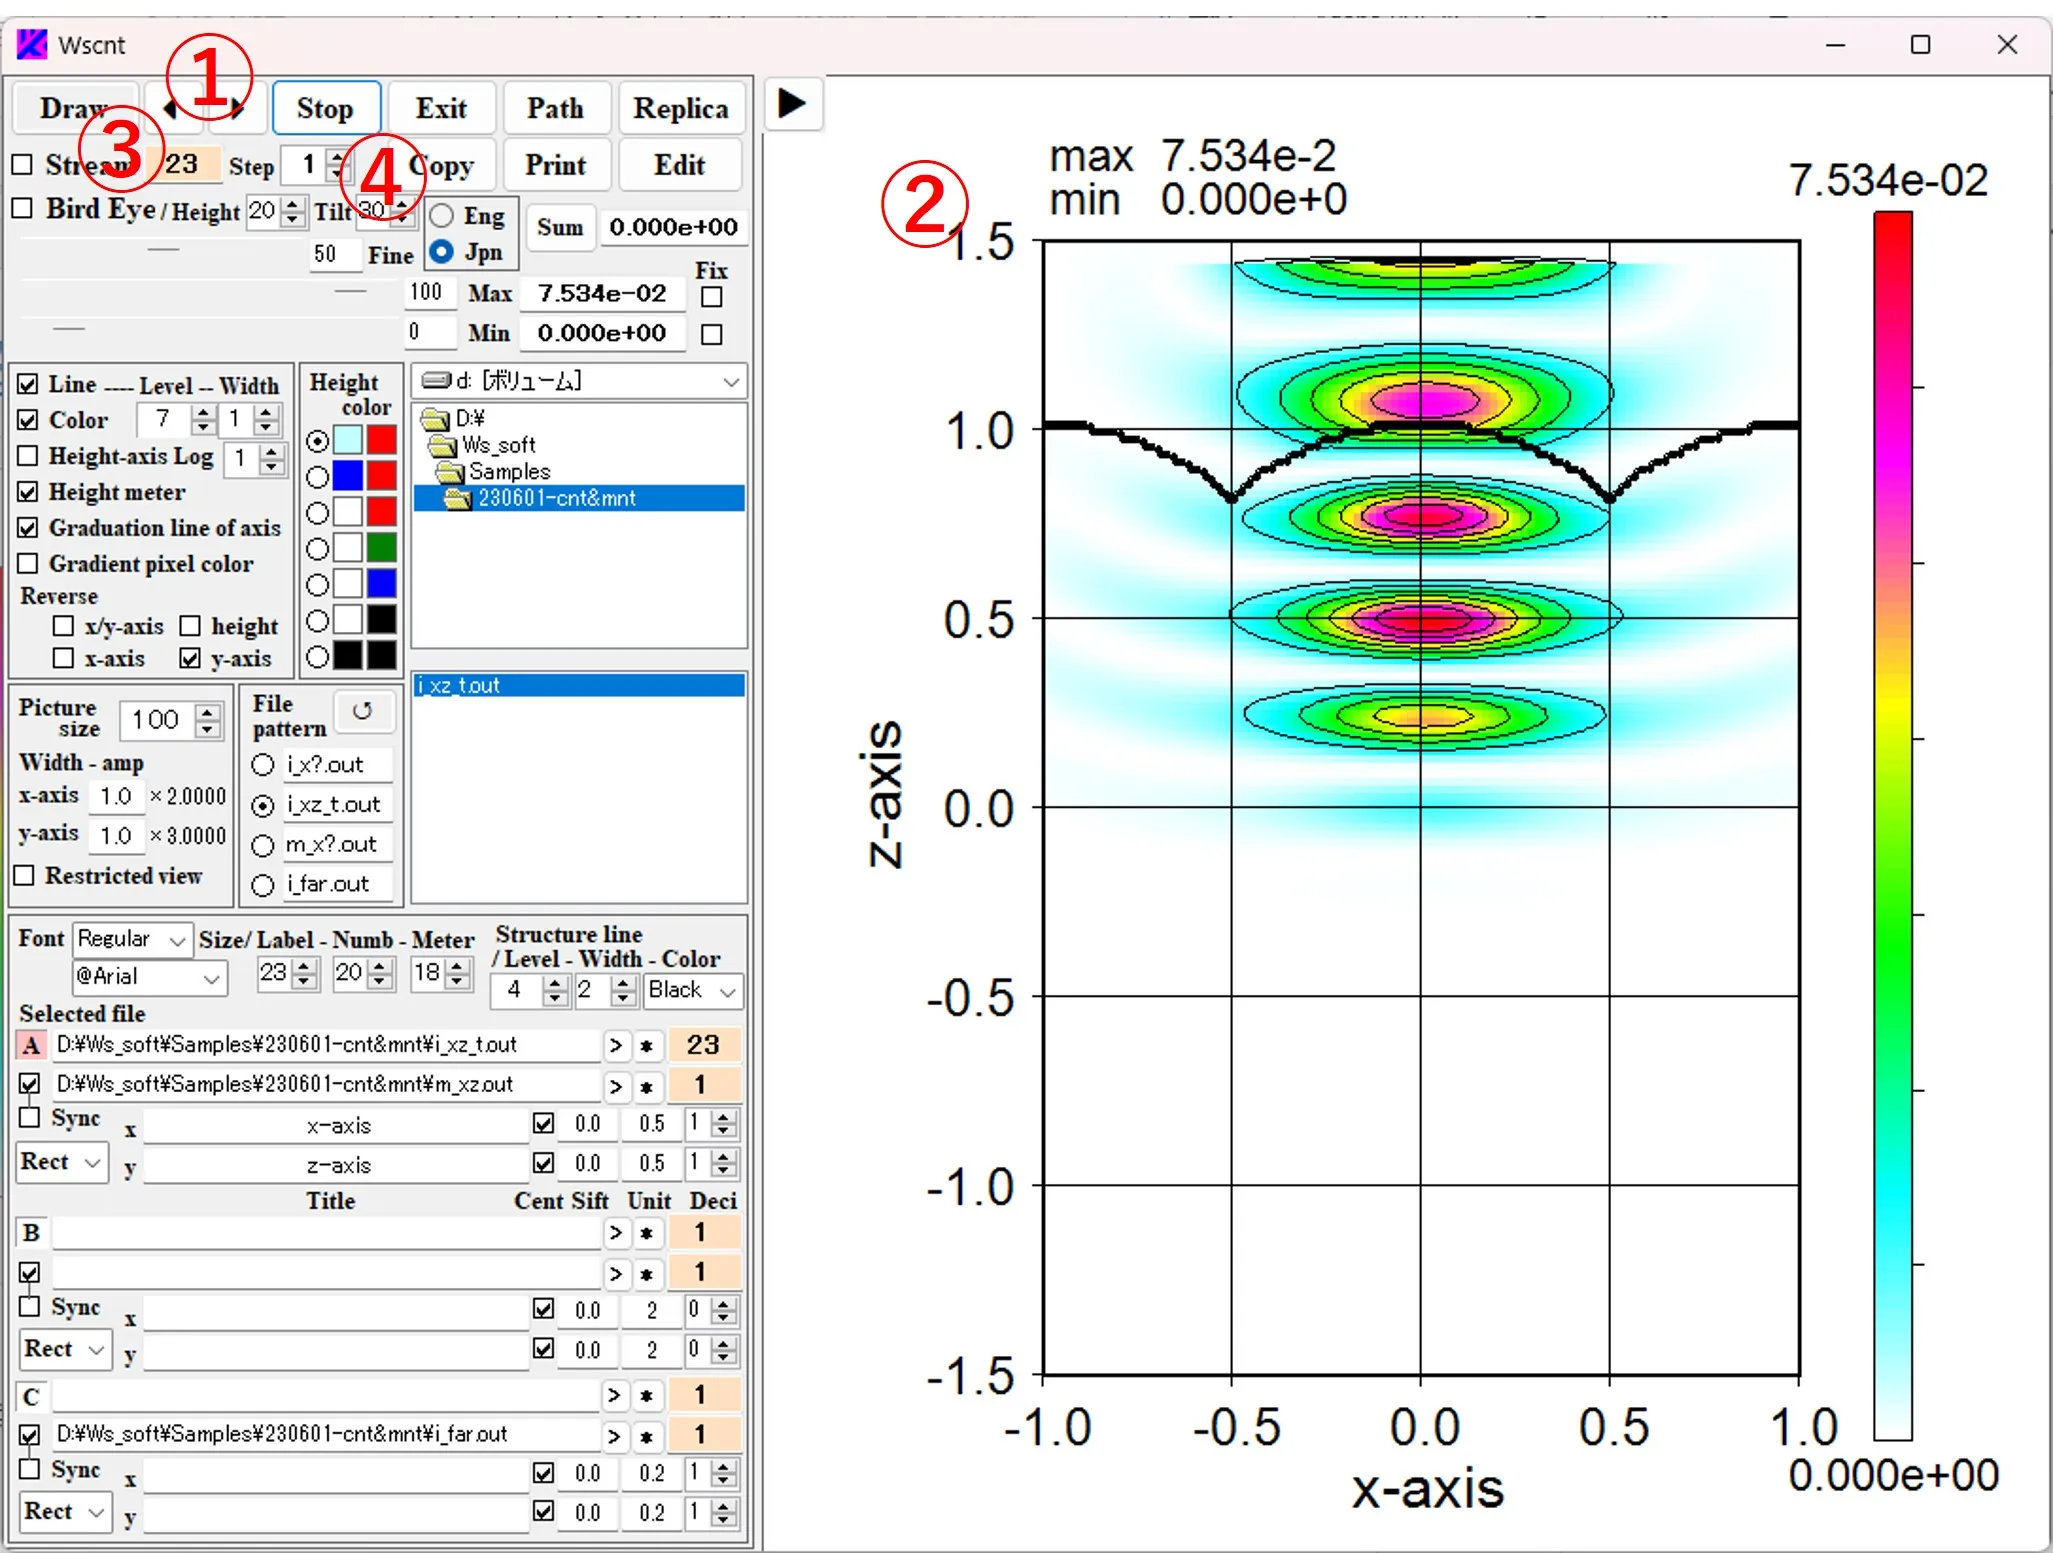
Task: Click the '>' button for file B
Action: click(616, 1233)
